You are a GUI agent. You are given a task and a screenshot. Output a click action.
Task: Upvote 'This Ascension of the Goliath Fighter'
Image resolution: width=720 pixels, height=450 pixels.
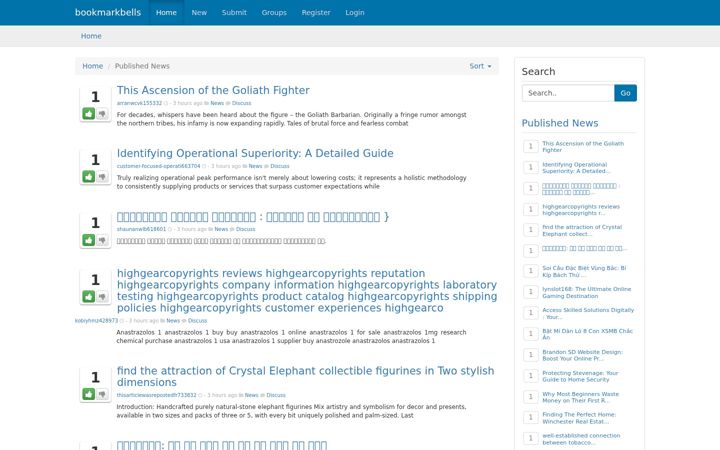(x=89, y=113)
